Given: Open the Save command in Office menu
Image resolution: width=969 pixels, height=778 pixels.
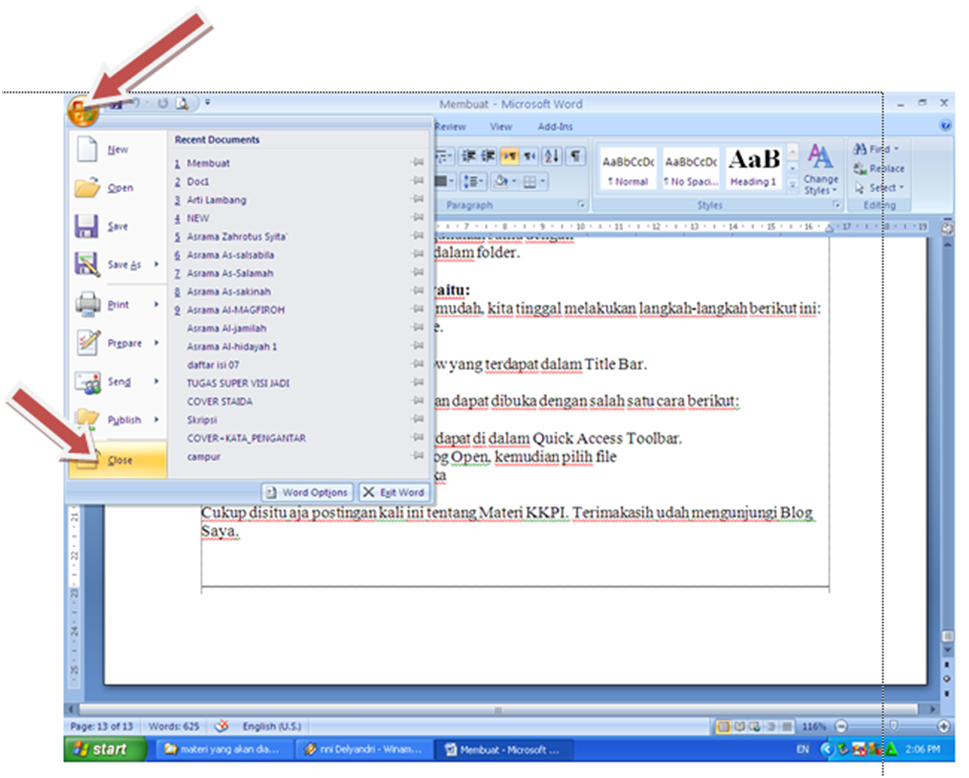Looking at the screenshot, I should (108, 226).
